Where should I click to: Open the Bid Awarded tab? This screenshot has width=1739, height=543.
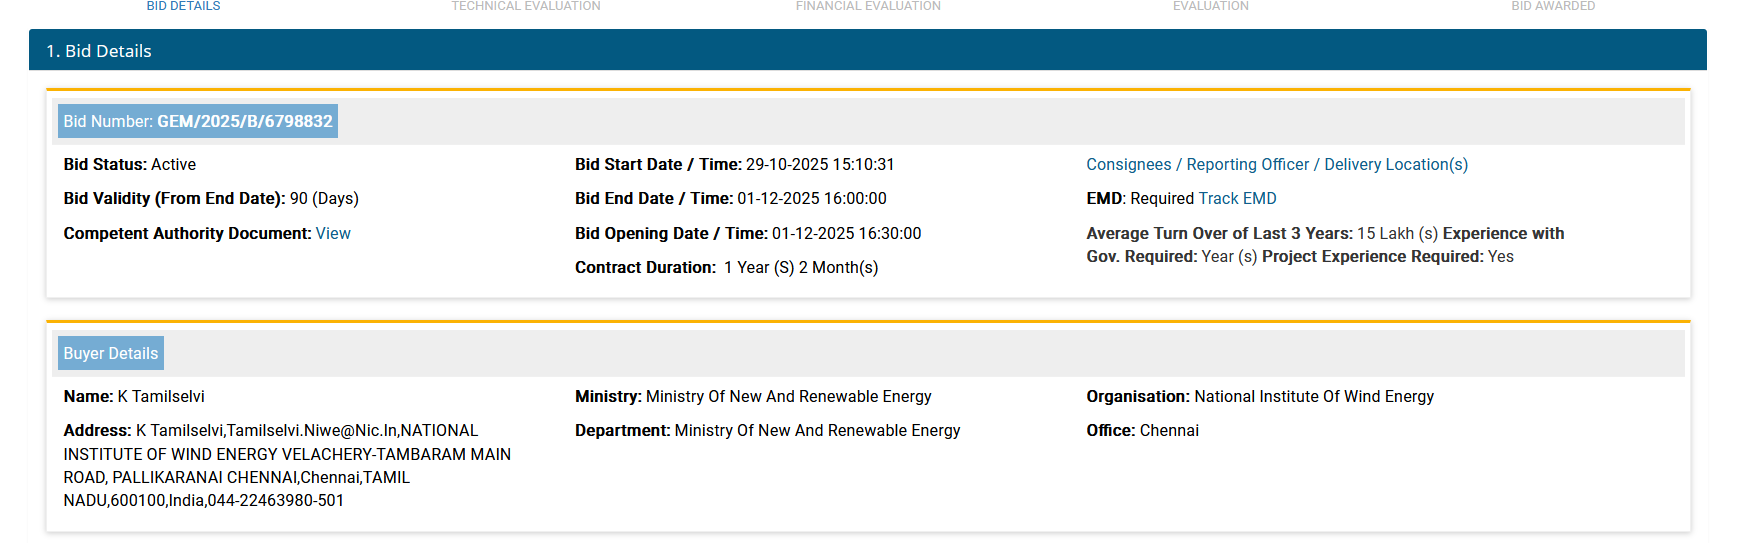1553,6
